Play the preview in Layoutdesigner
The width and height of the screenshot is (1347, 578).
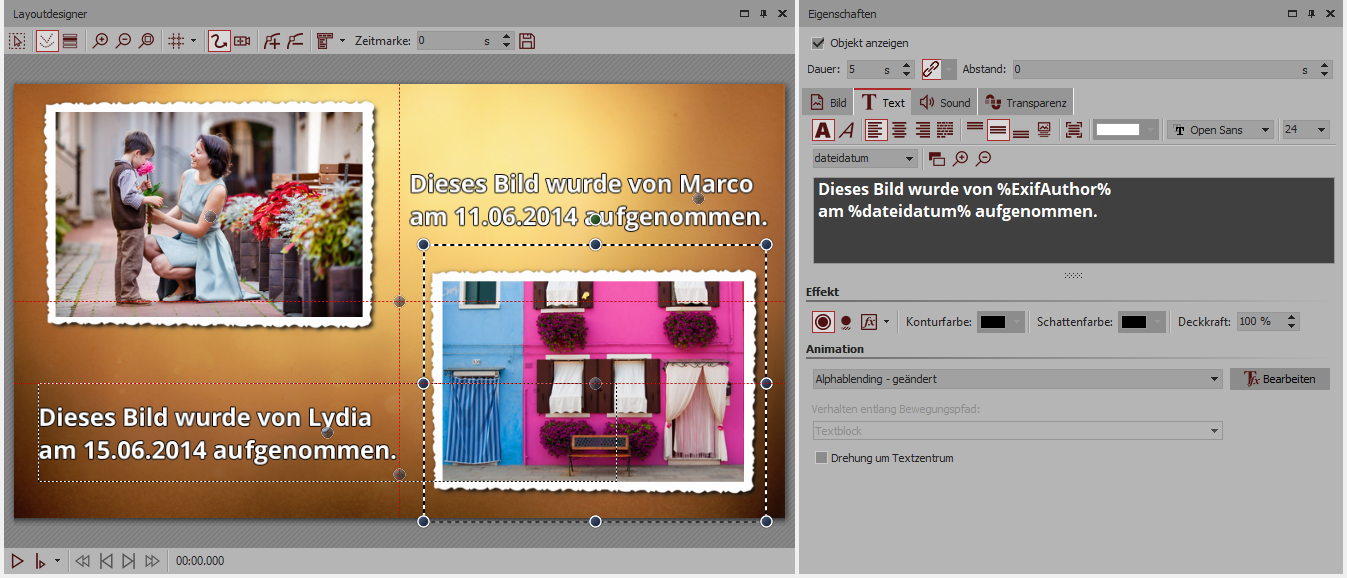[x=17, y=561]
